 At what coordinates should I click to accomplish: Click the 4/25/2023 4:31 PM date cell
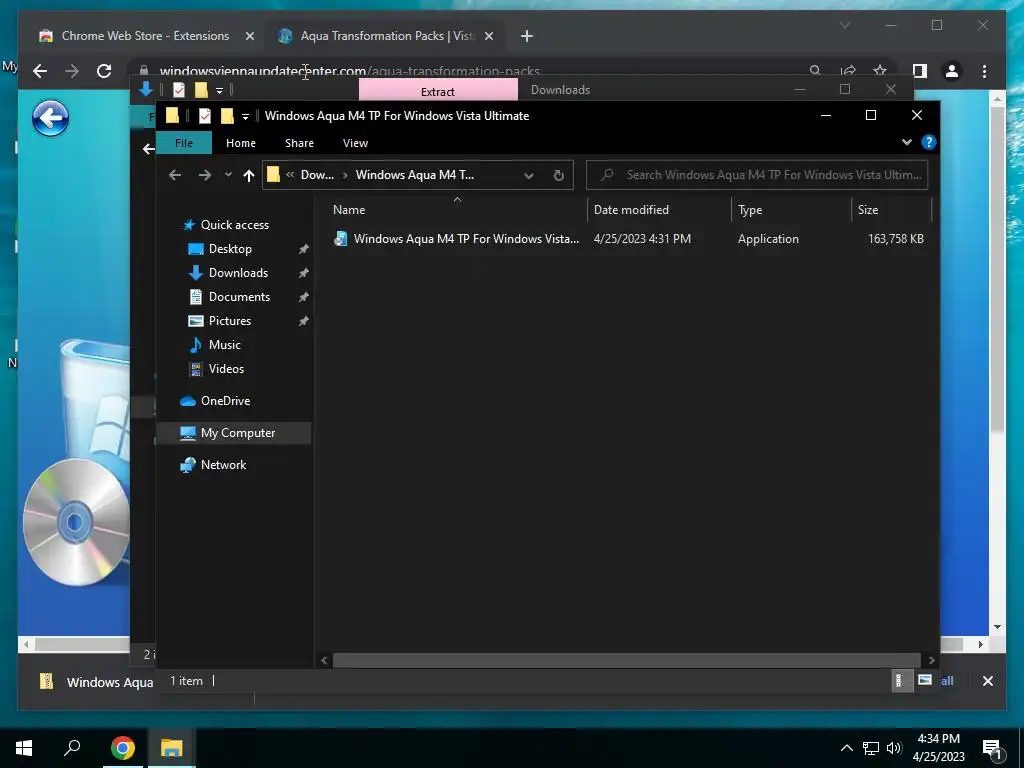(642, 239)
